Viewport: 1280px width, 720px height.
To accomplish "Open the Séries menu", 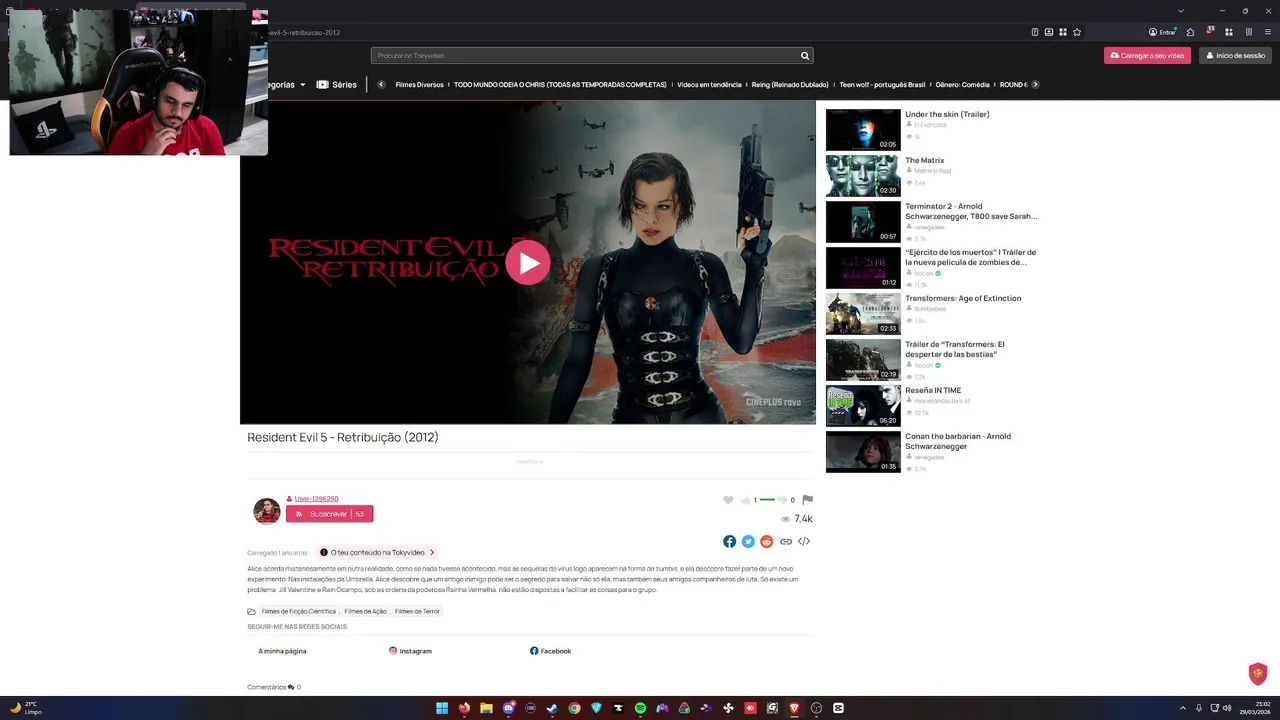I will 337,85.
